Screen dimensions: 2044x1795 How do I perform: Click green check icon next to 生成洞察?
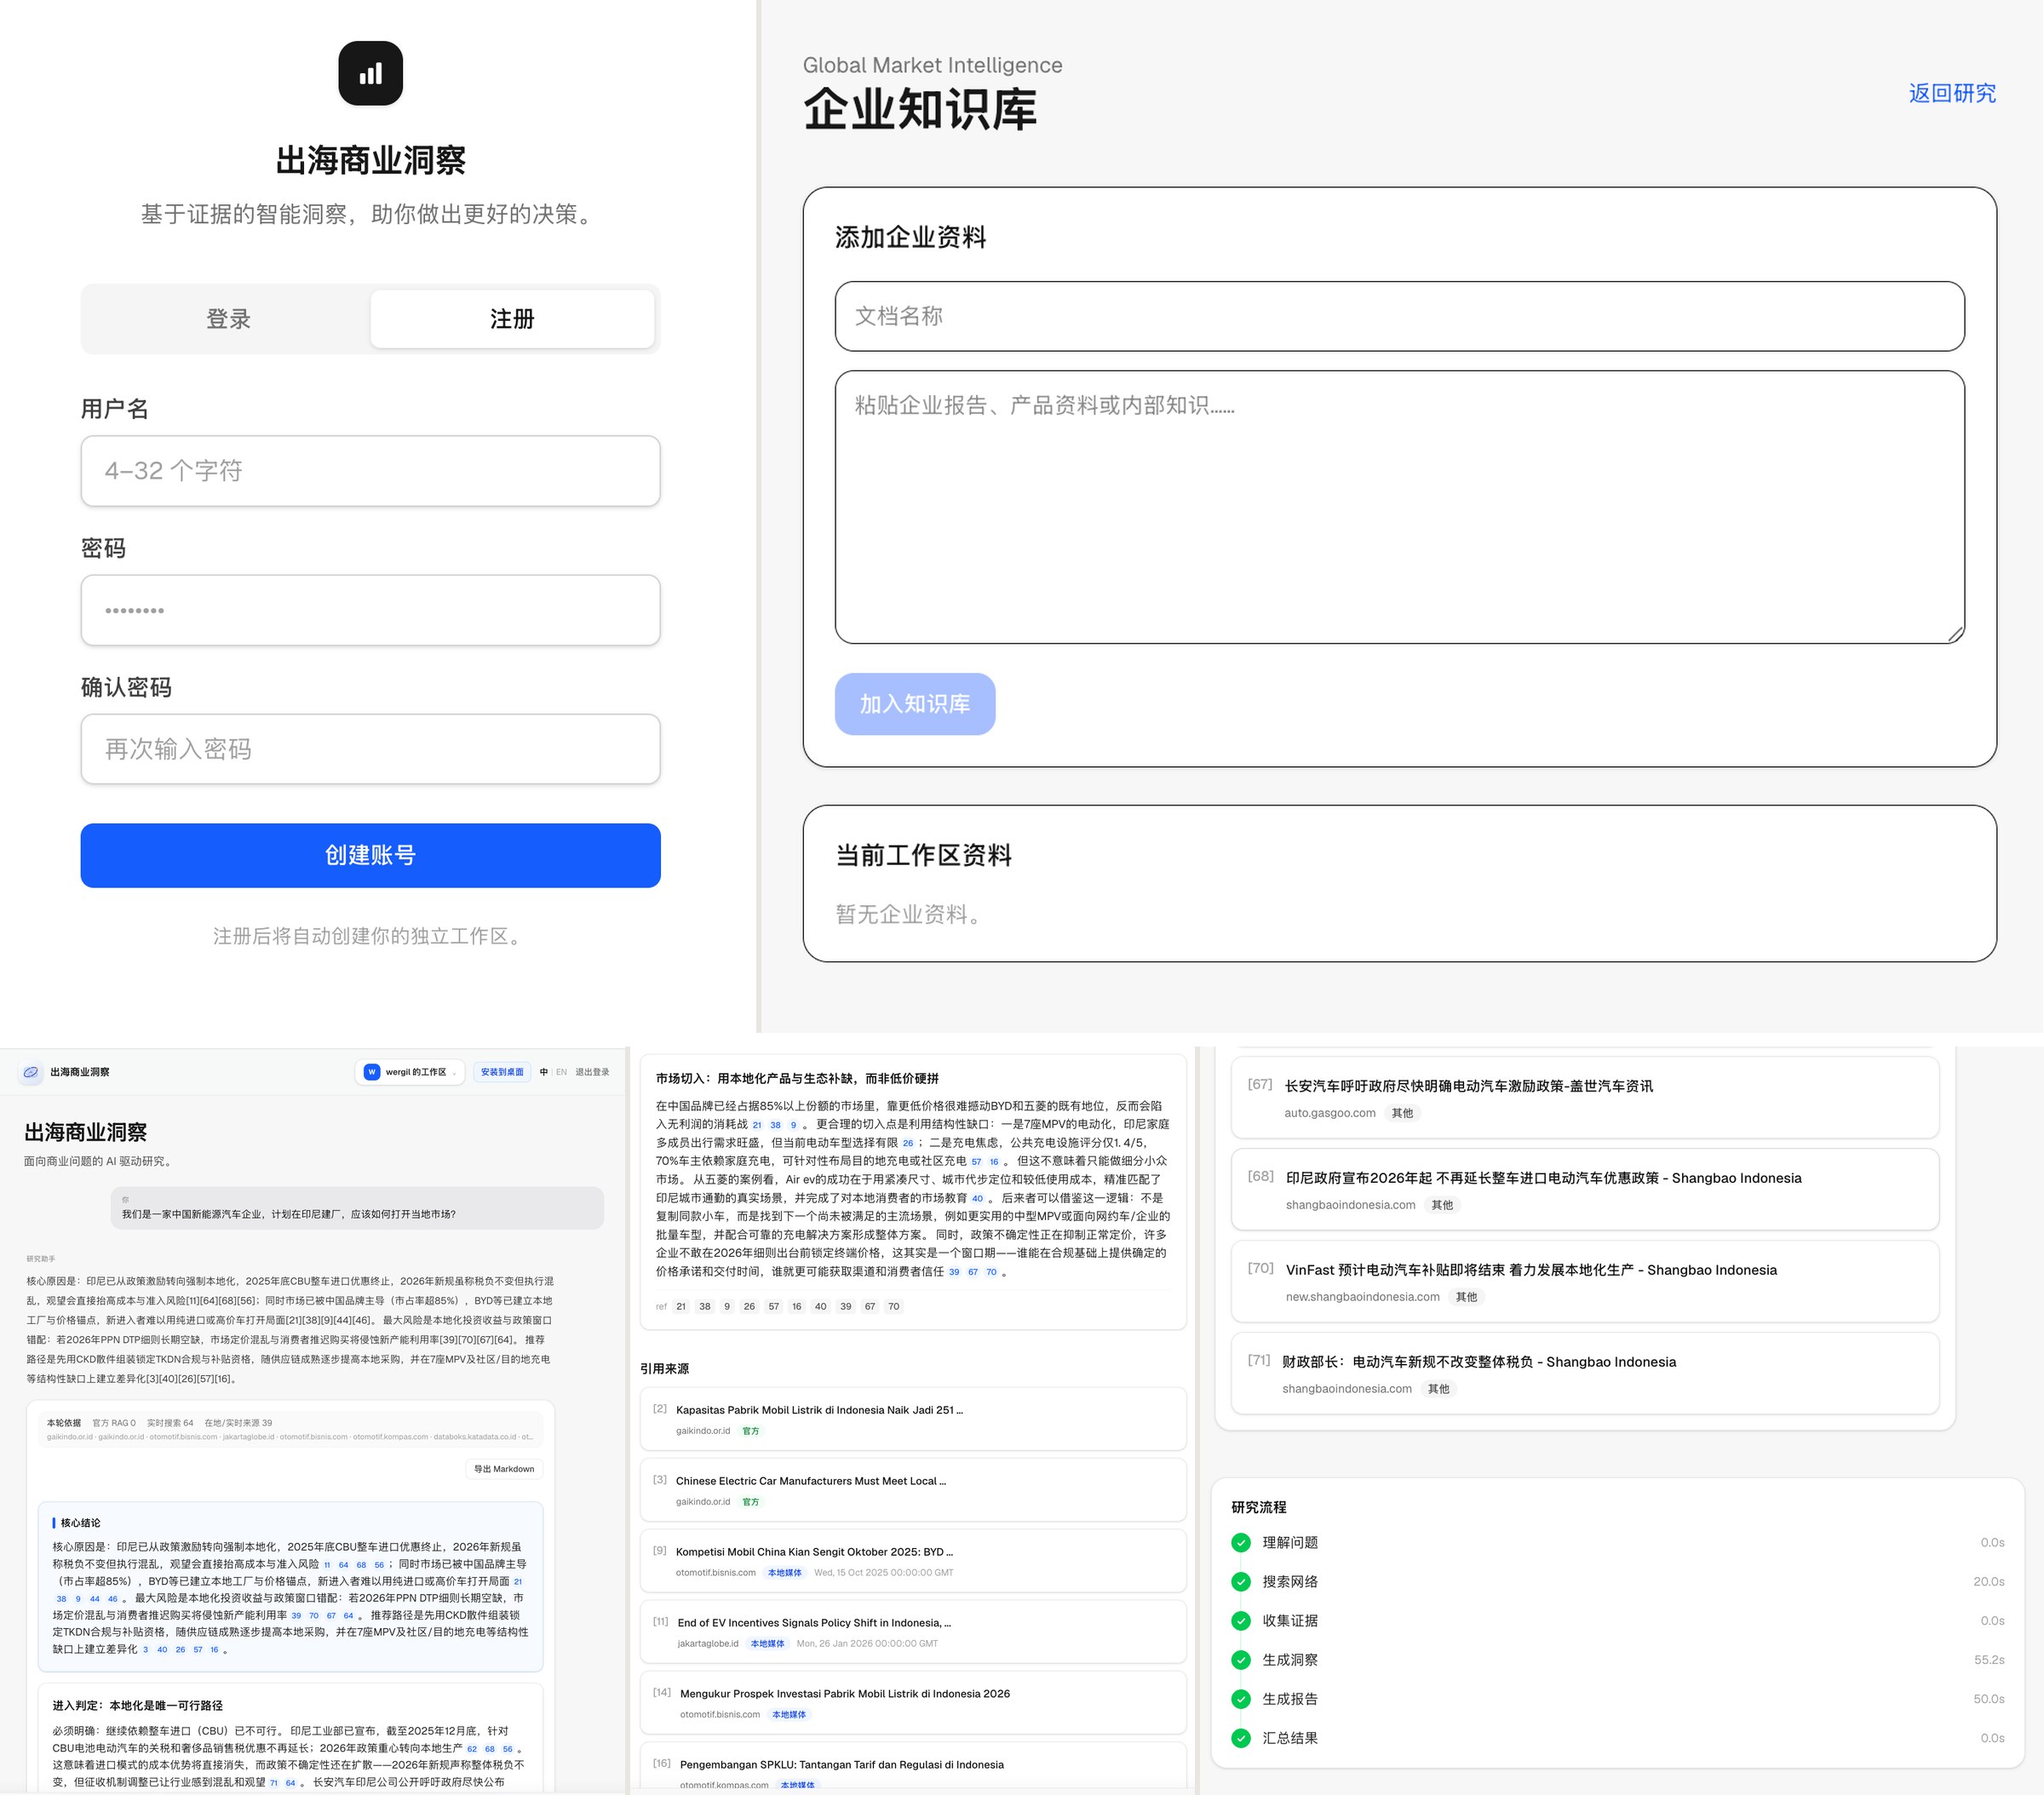[1241, 1659]
